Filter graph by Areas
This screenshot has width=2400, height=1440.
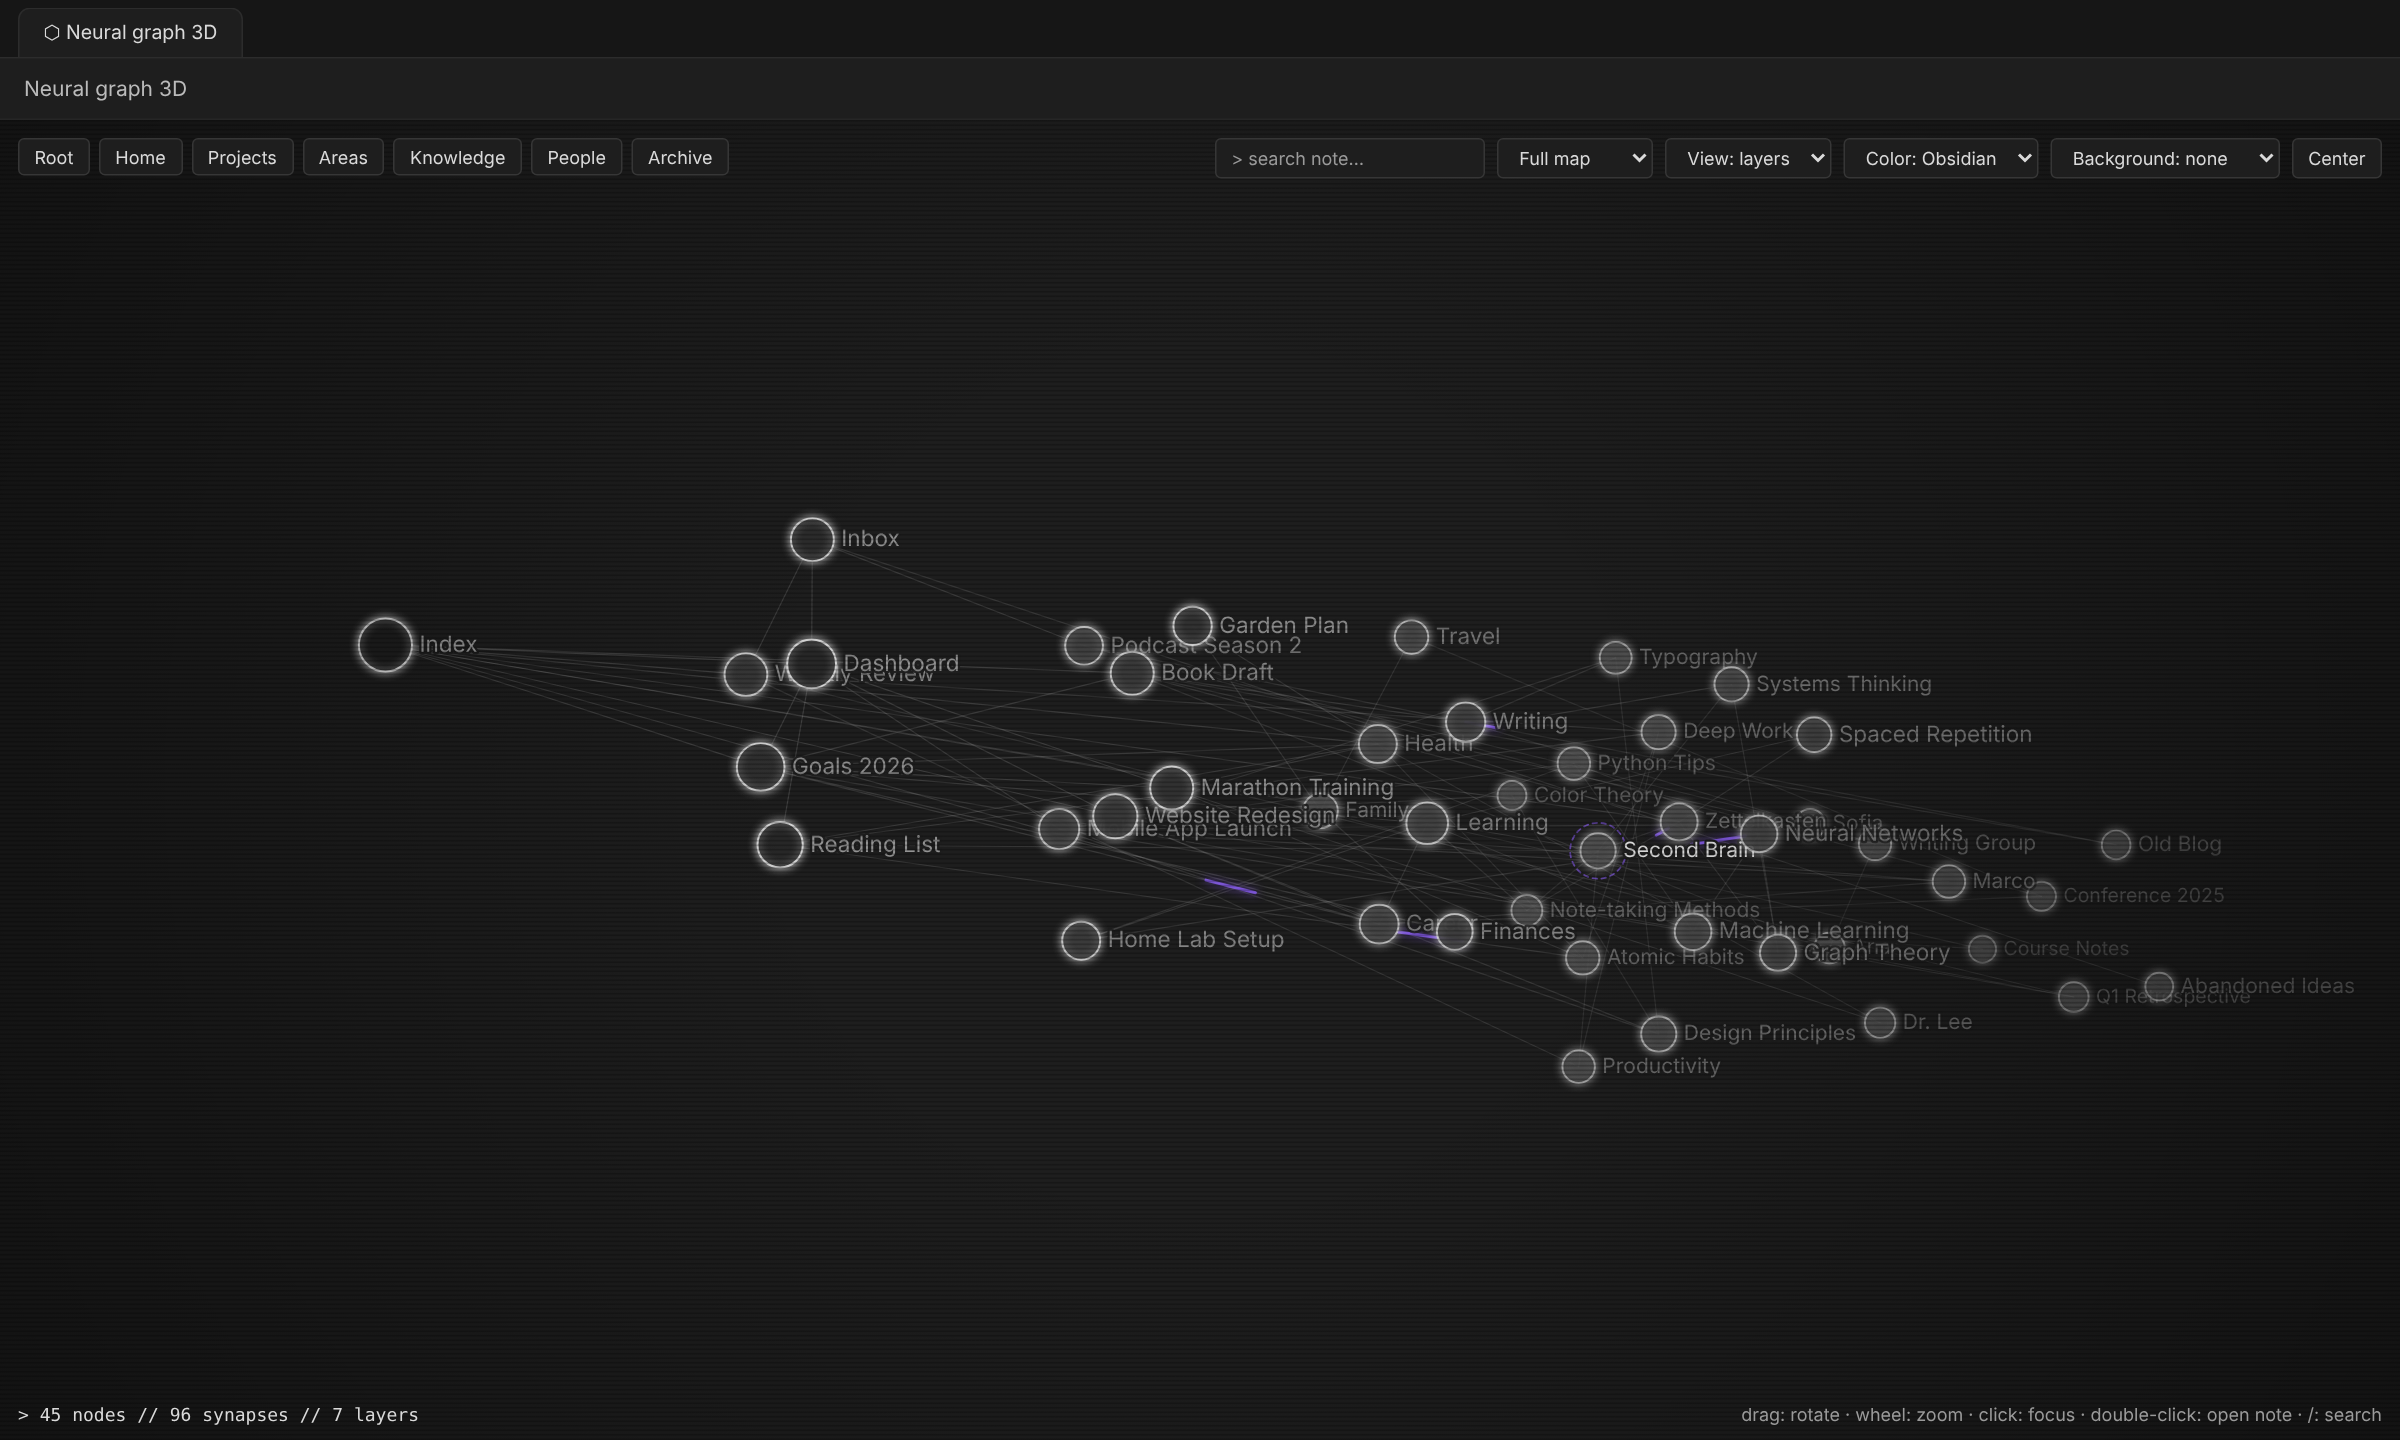point(343,157)
